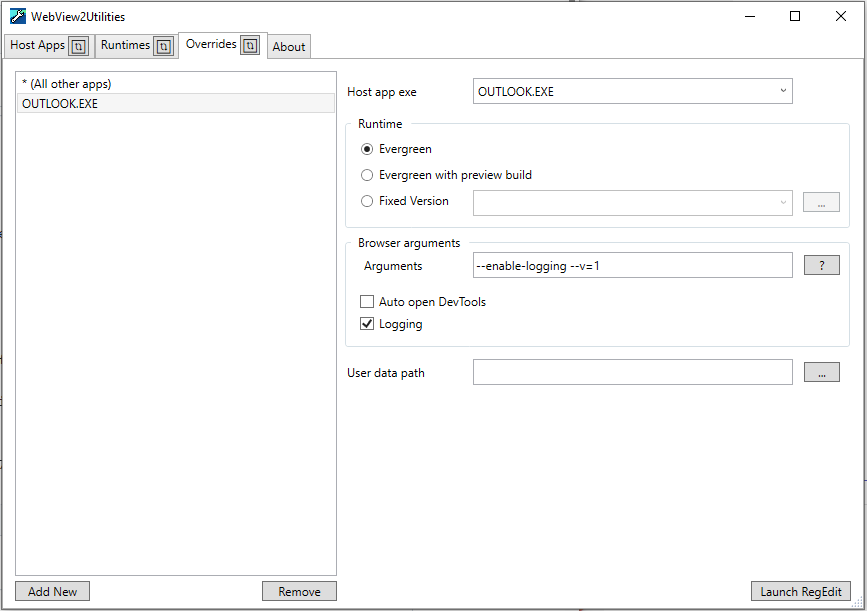
Task: Click the refresh icon on Host Apps tab
Action: tap(78, 46)
